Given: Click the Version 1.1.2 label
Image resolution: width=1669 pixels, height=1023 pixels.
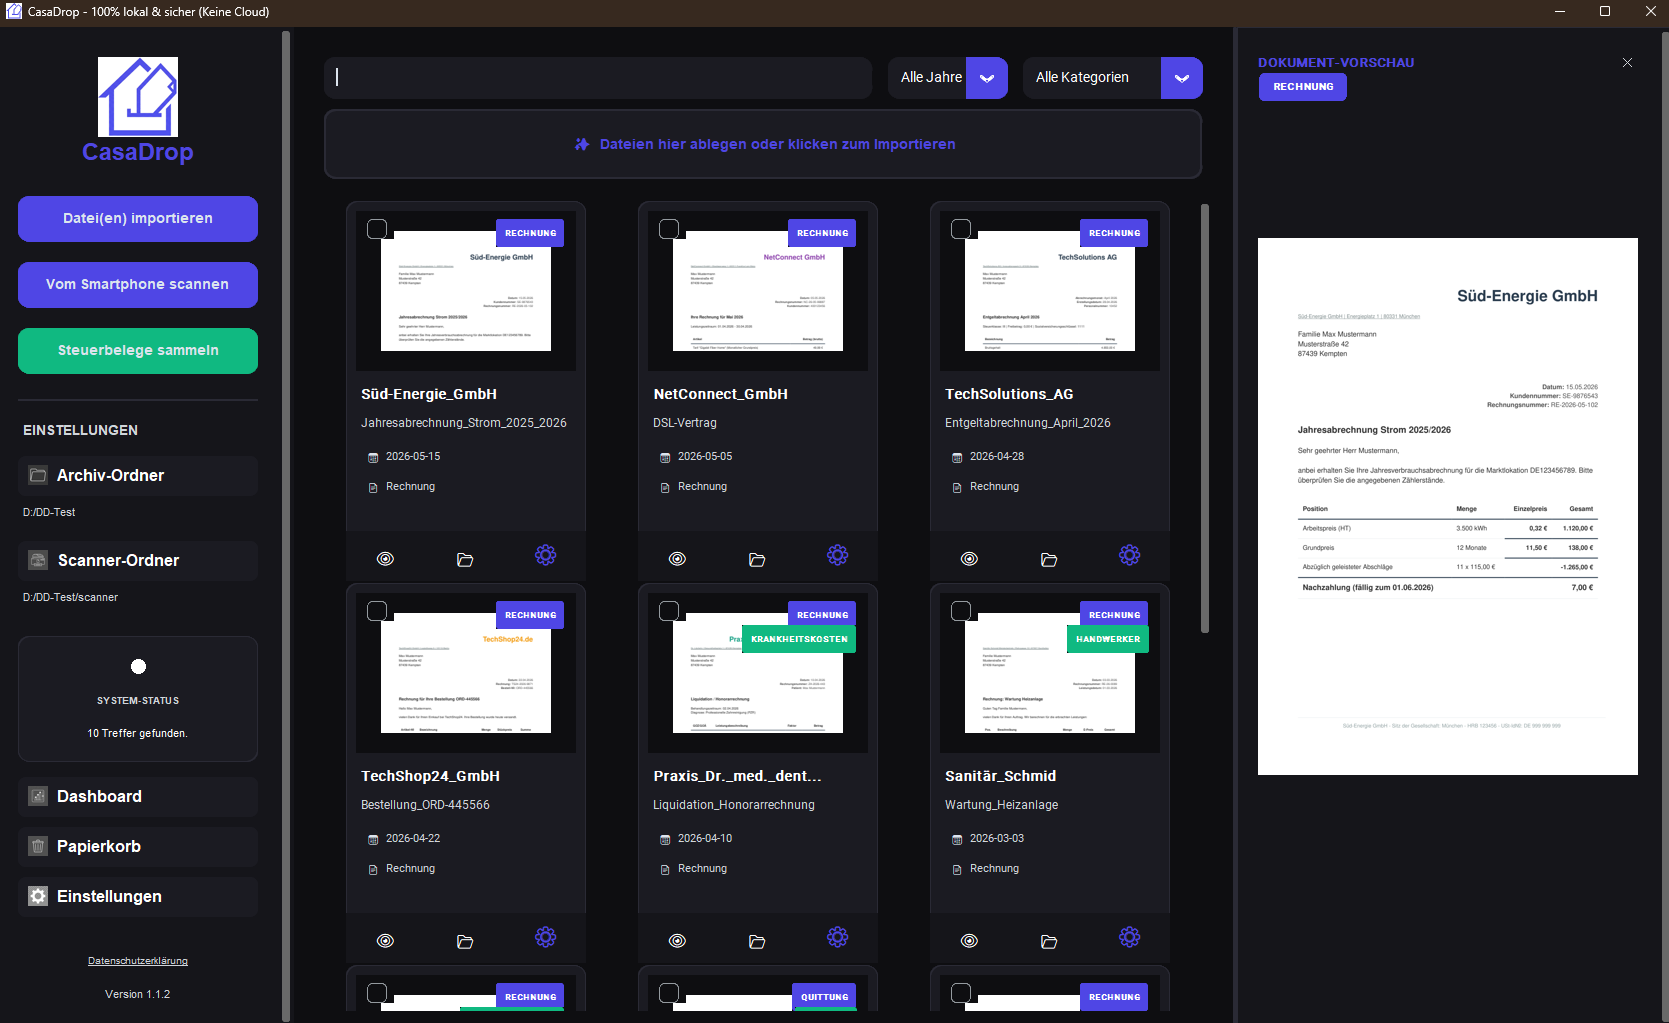Looking at the screenshot, I should tap(138, 994).
